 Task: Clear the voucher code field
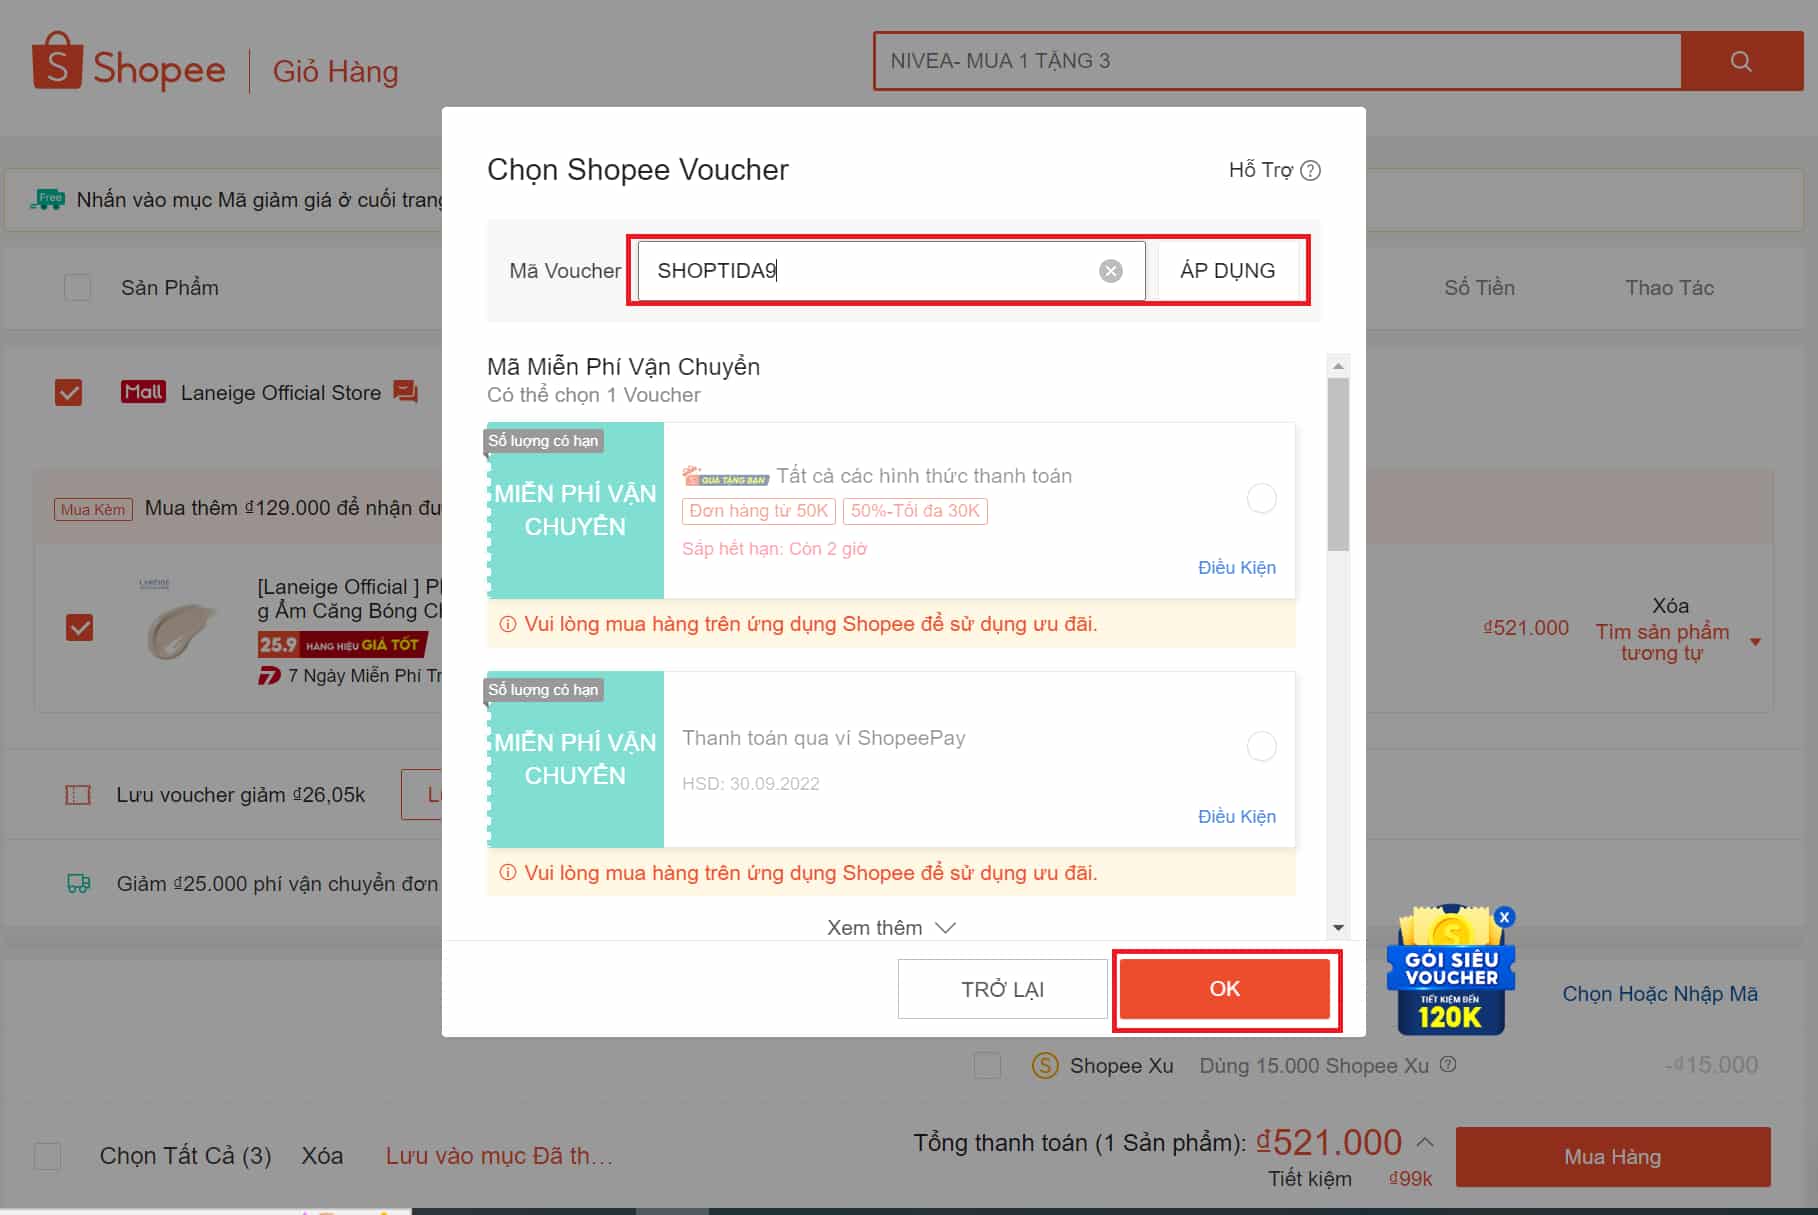[x=1110, y=271]
